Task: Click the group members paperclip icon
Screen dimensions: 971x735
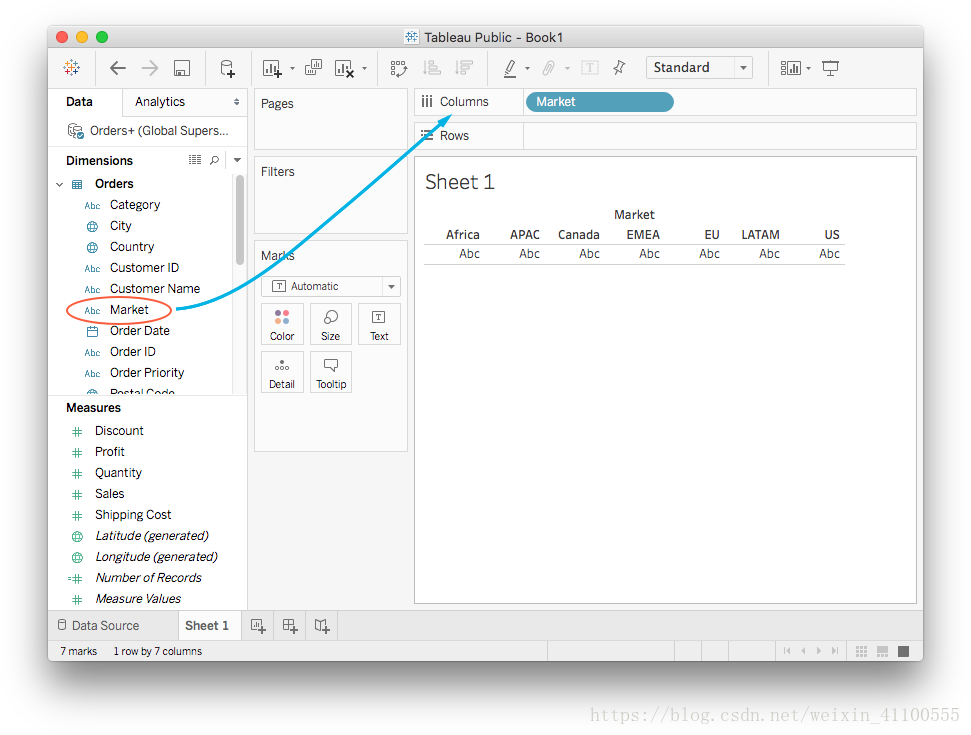Action: pyautogui.click(x=549, y=68)
